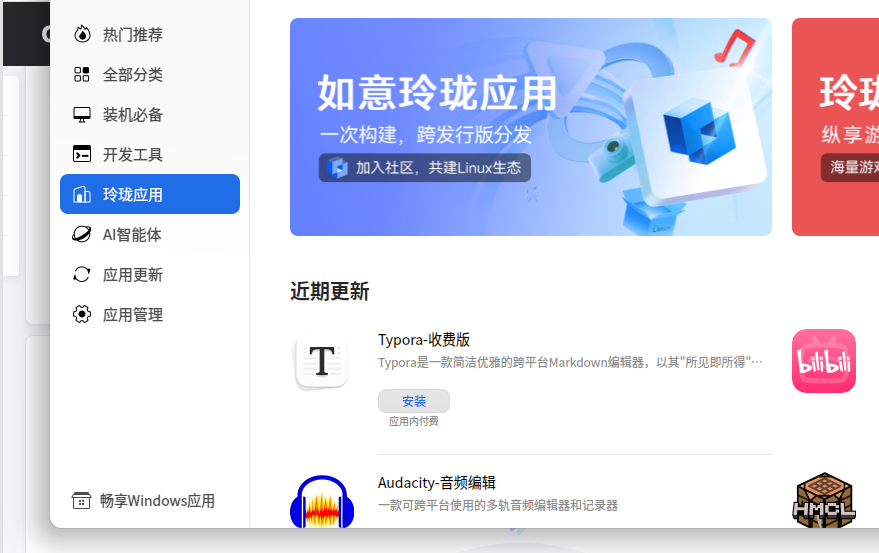This screenshot has height=553, width=879.
Task: Click 加入社区，共建Linux生态 button
Action: pyautogui.click(x=425, y=168)
